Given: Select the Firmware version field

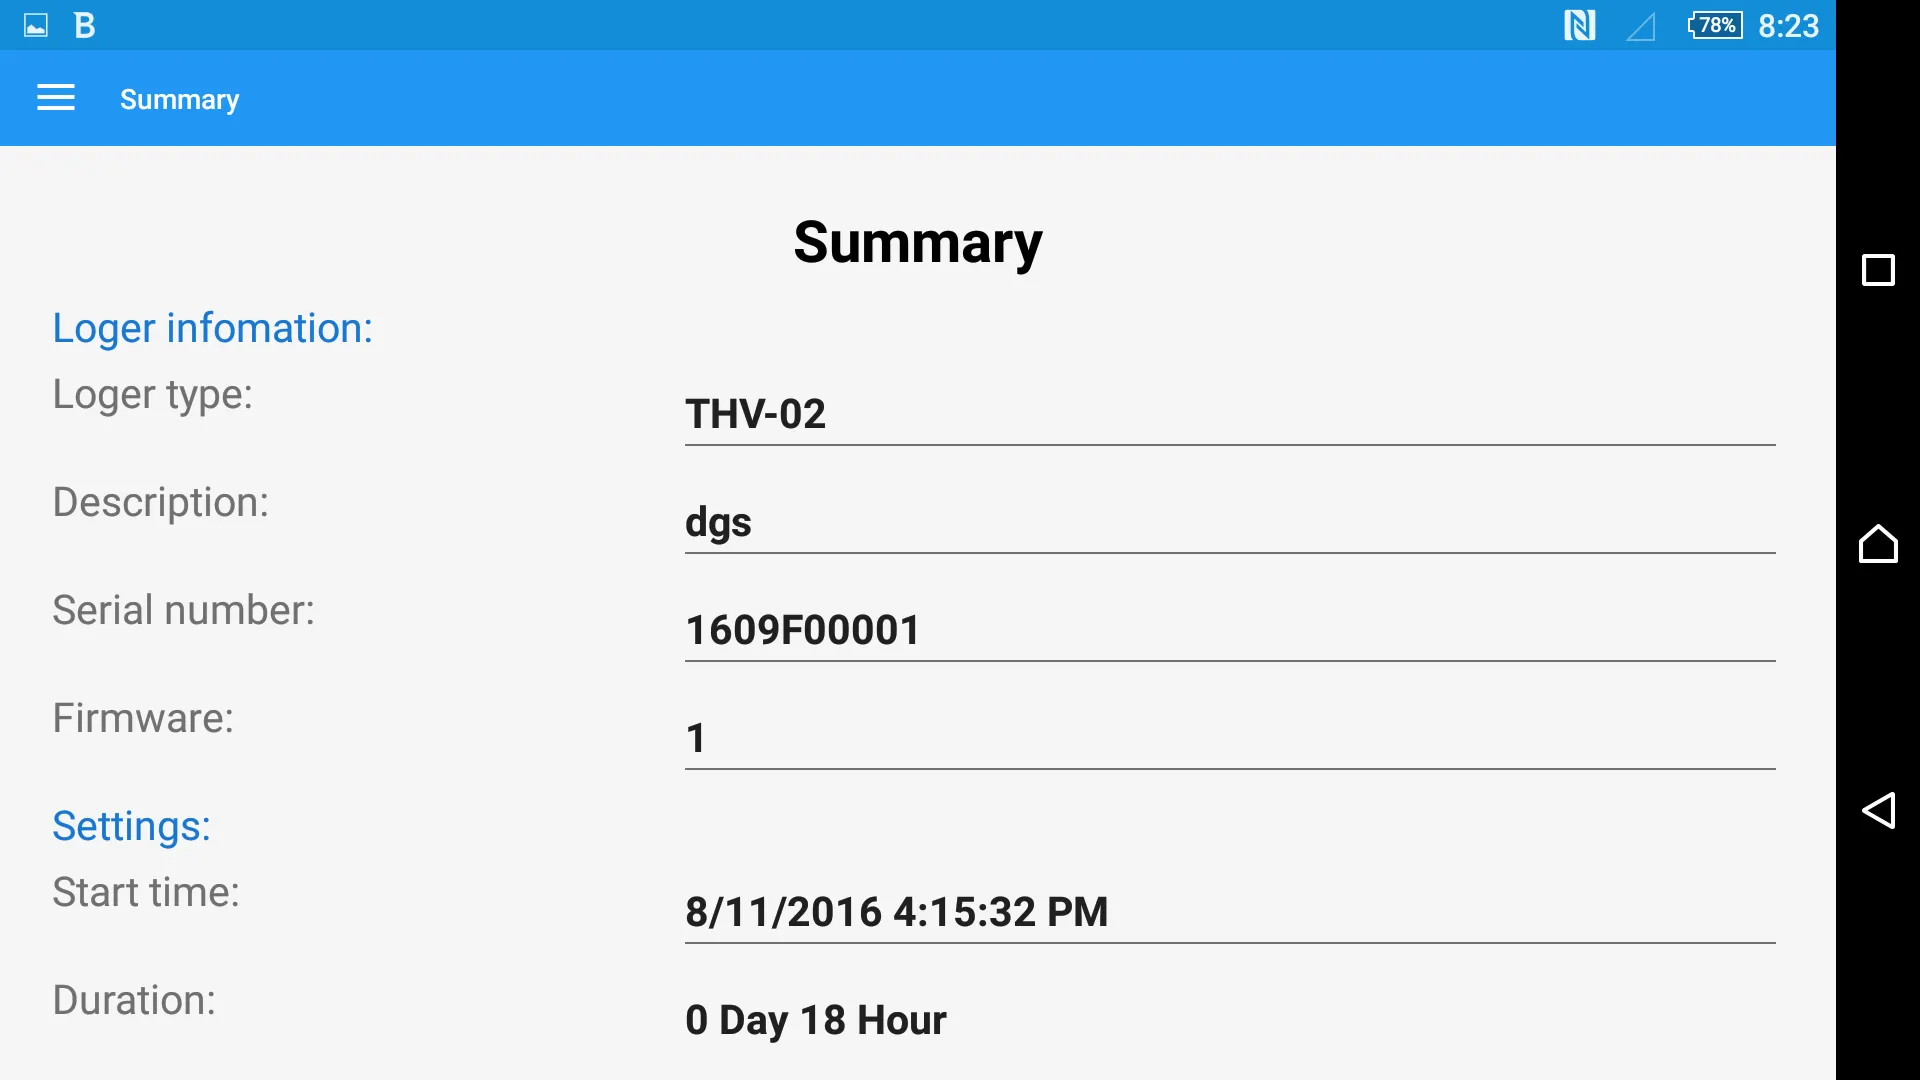Looking at the screenshot, I should (1228, 738).
